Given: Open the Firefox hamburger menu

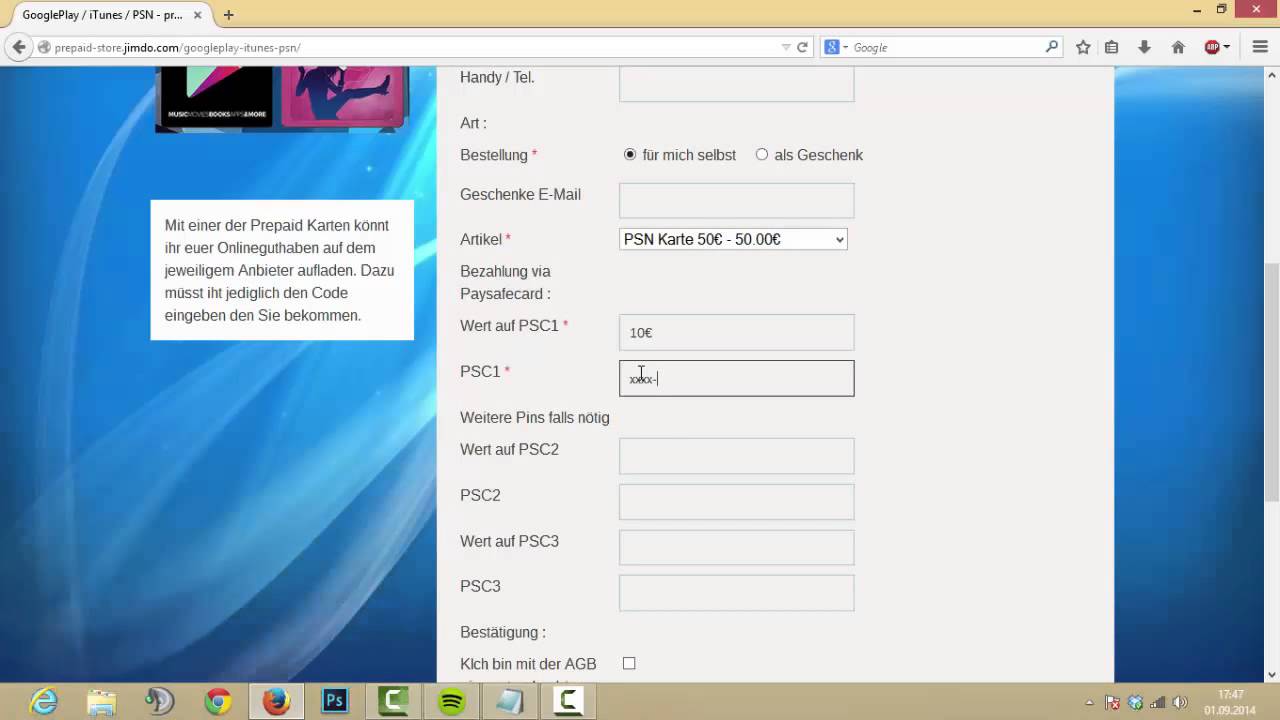Looking at the screenshot, I should 1260,47.
